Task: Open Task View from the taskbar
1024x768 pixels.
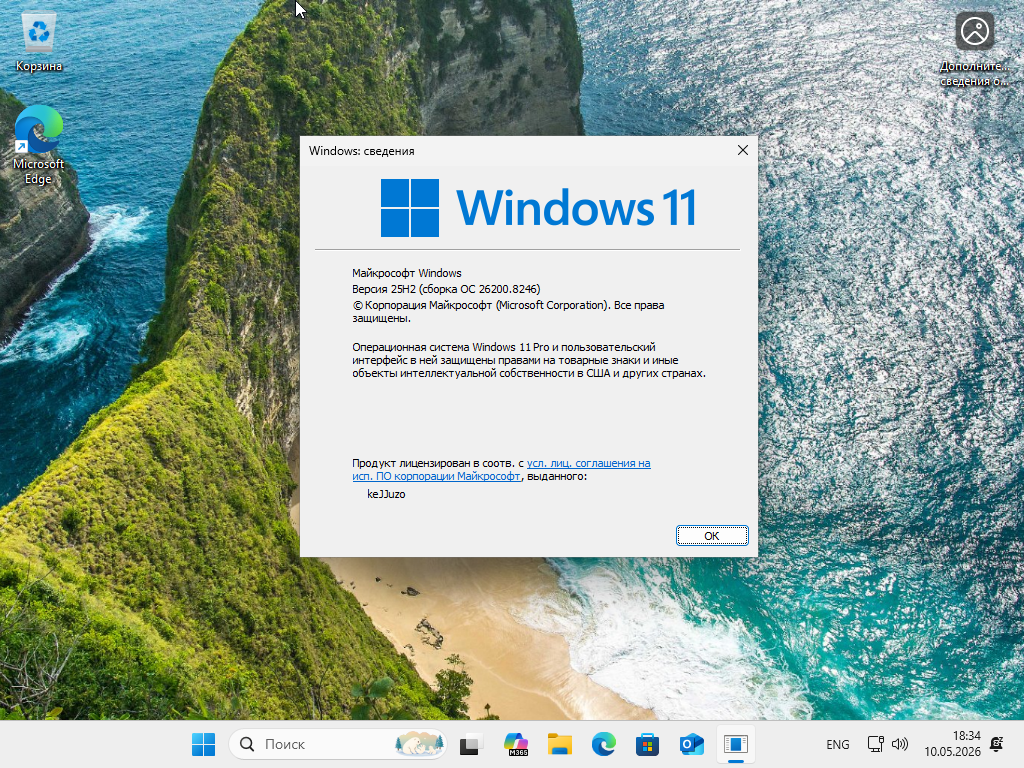Action: coord(471,744)
